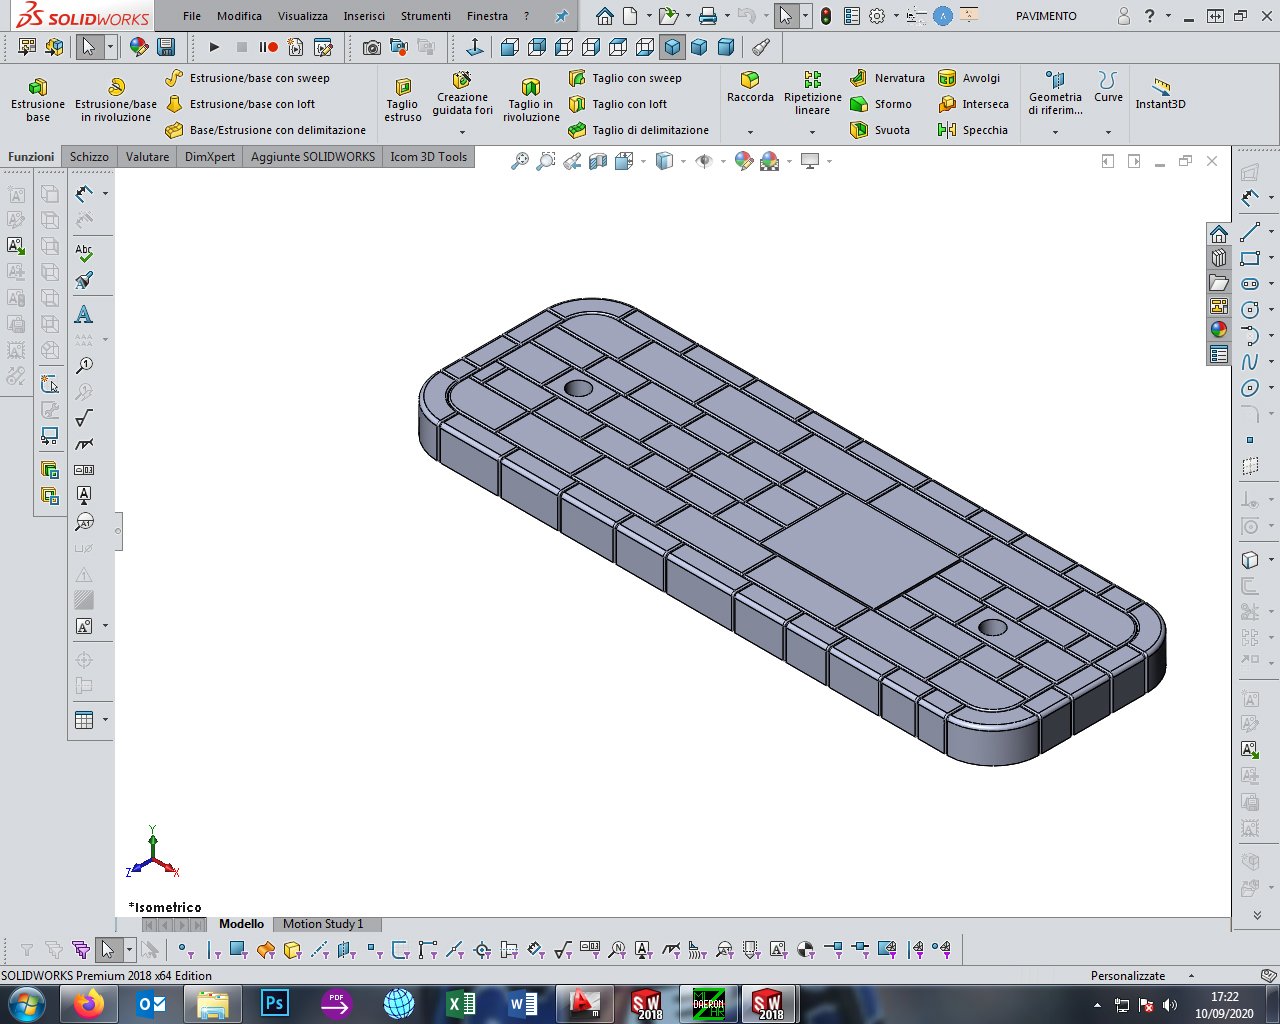Click the Personalizzate status bar button

coord(1128,975)
